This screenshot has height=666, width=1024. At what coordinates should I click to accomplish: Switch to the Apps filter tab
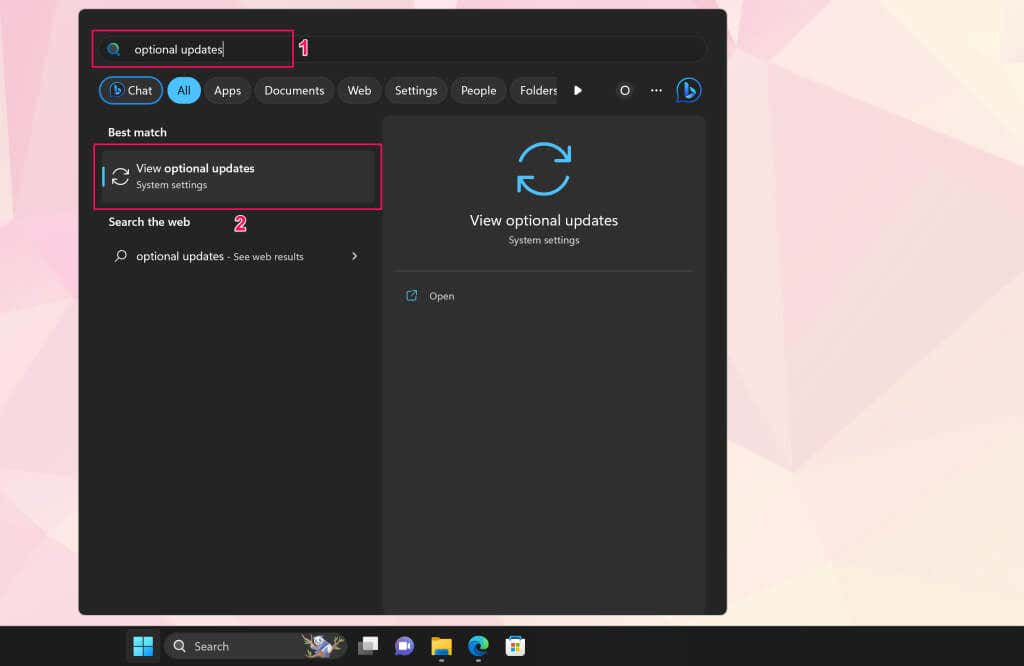(227, 90)
